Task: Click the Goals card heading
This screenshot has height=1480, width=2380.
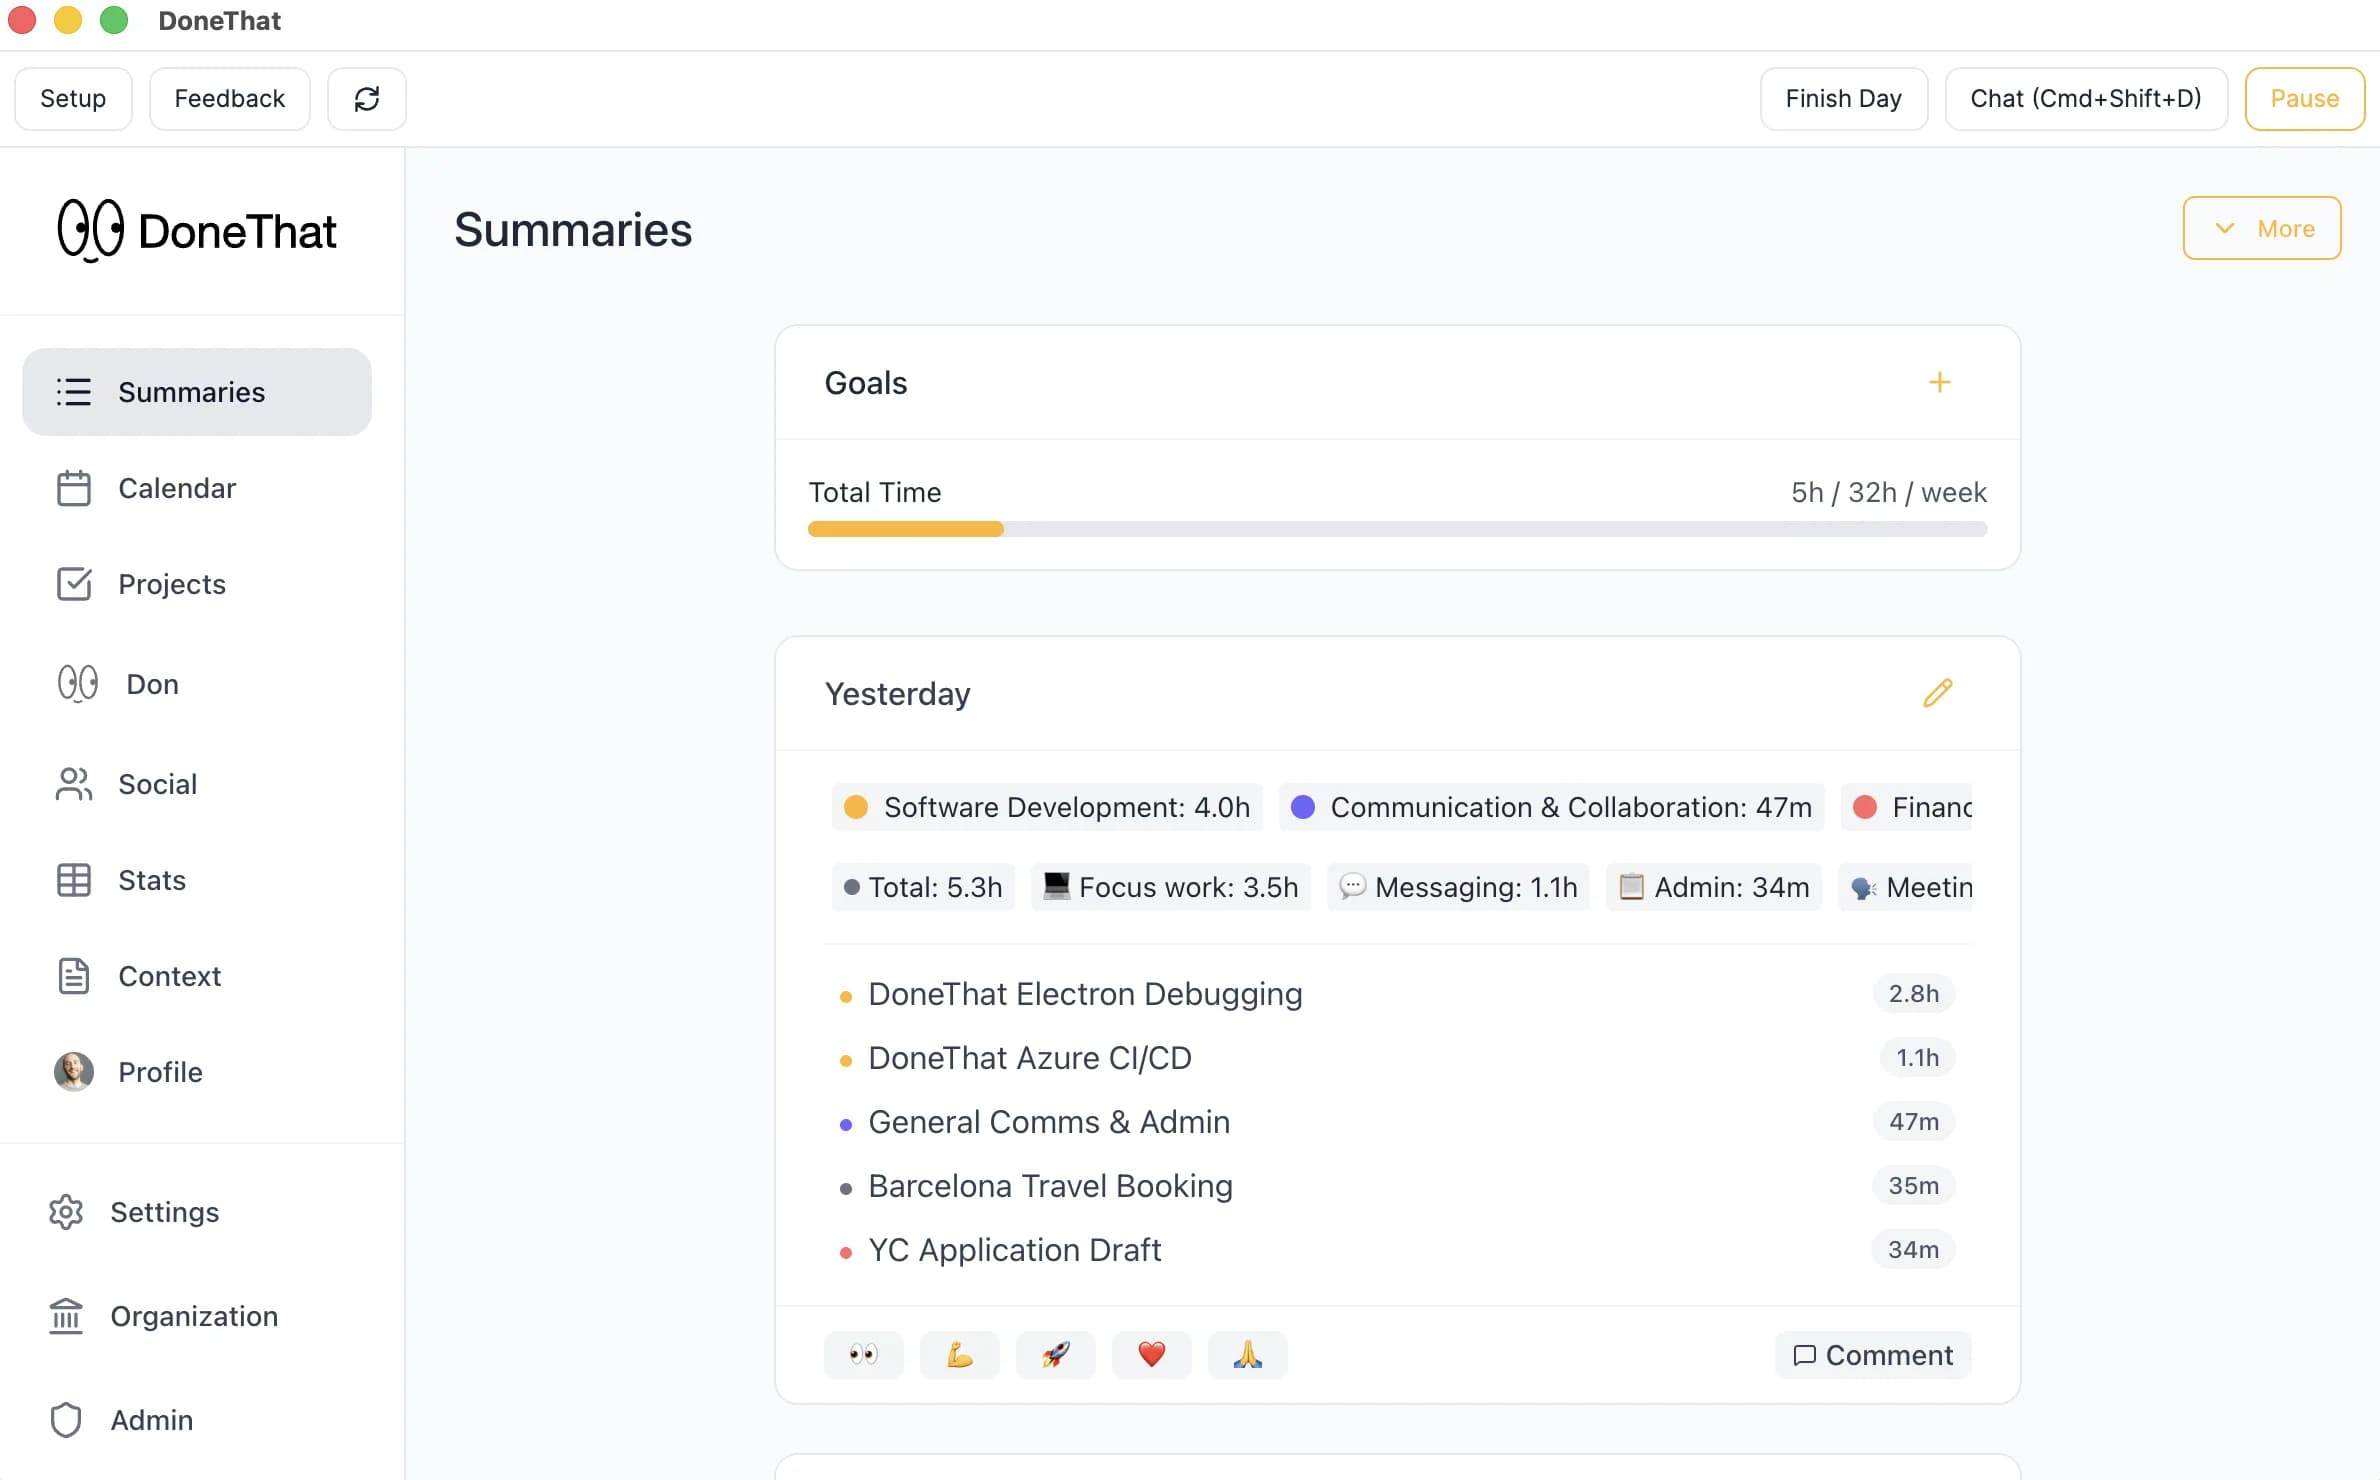Action: coord(866,382)
